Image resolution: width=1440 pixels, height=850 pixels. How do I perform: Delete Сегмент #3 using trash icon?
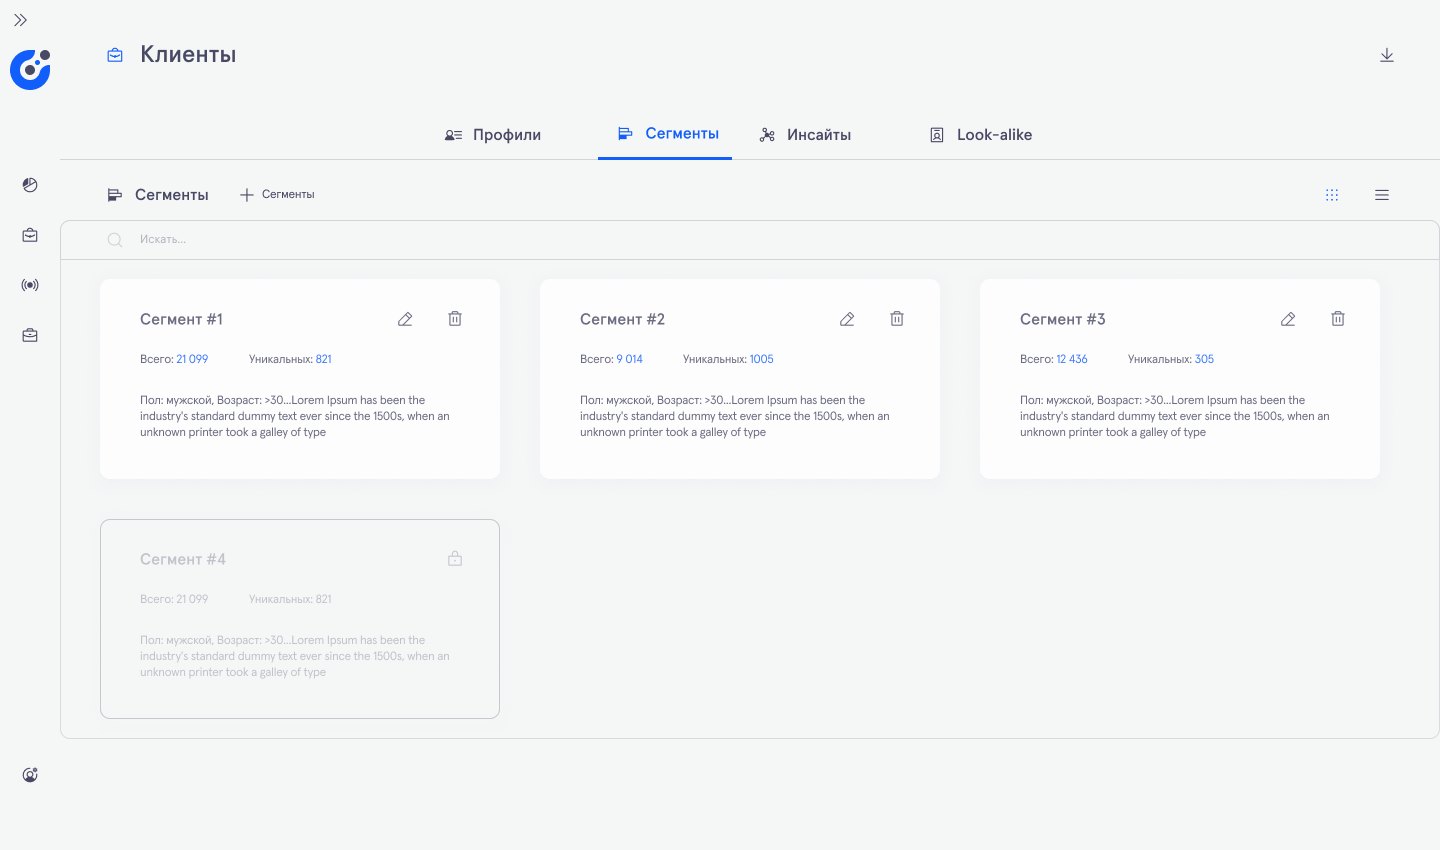pos(1338,318)
